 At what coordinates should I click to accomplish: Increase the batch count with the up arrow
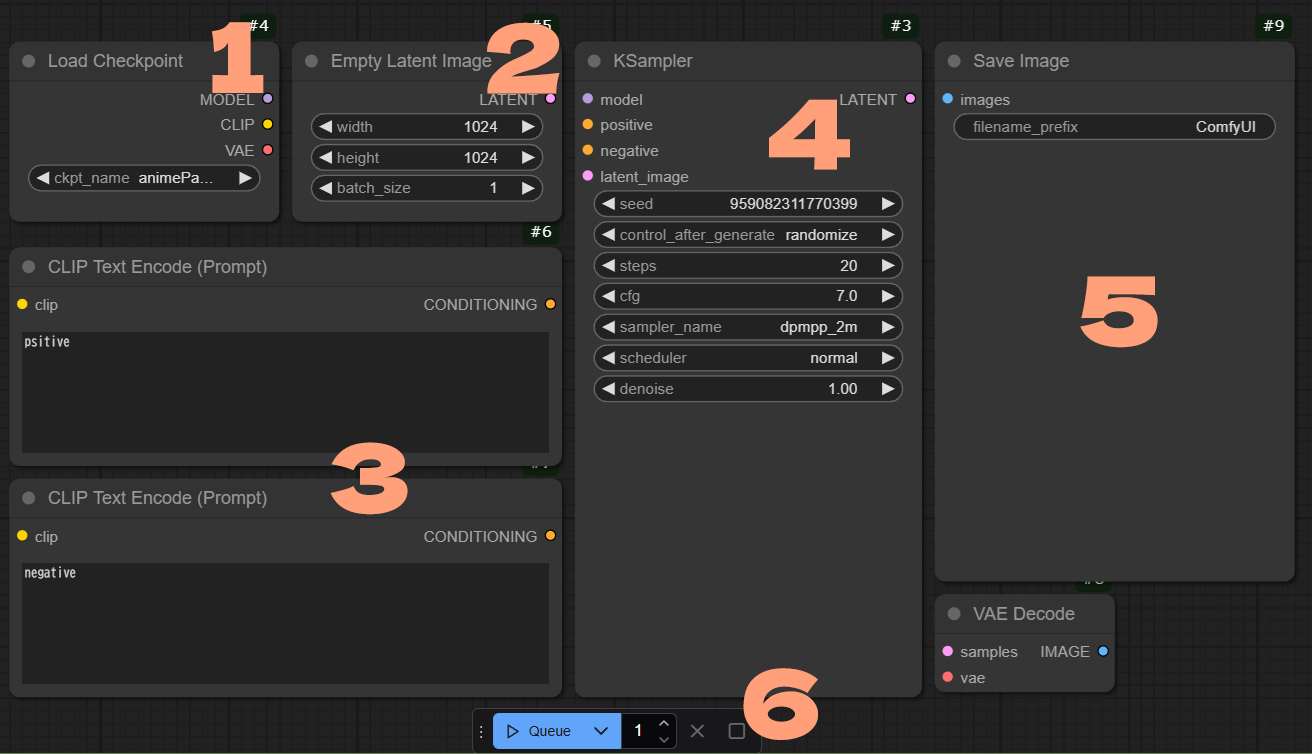click(x=664, y=722)
